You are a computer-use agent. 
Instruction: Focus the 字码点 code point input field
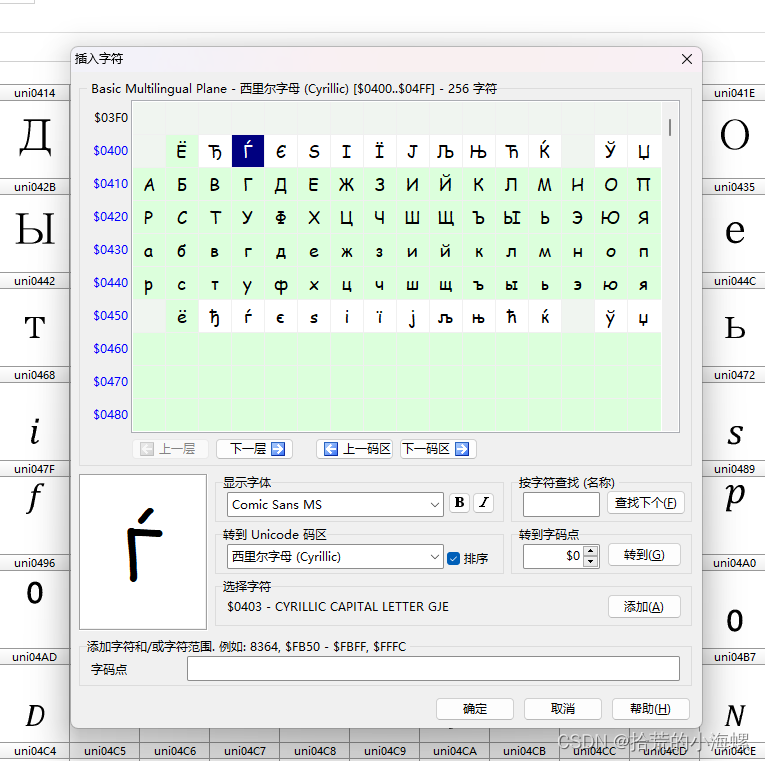pos(433,669)
